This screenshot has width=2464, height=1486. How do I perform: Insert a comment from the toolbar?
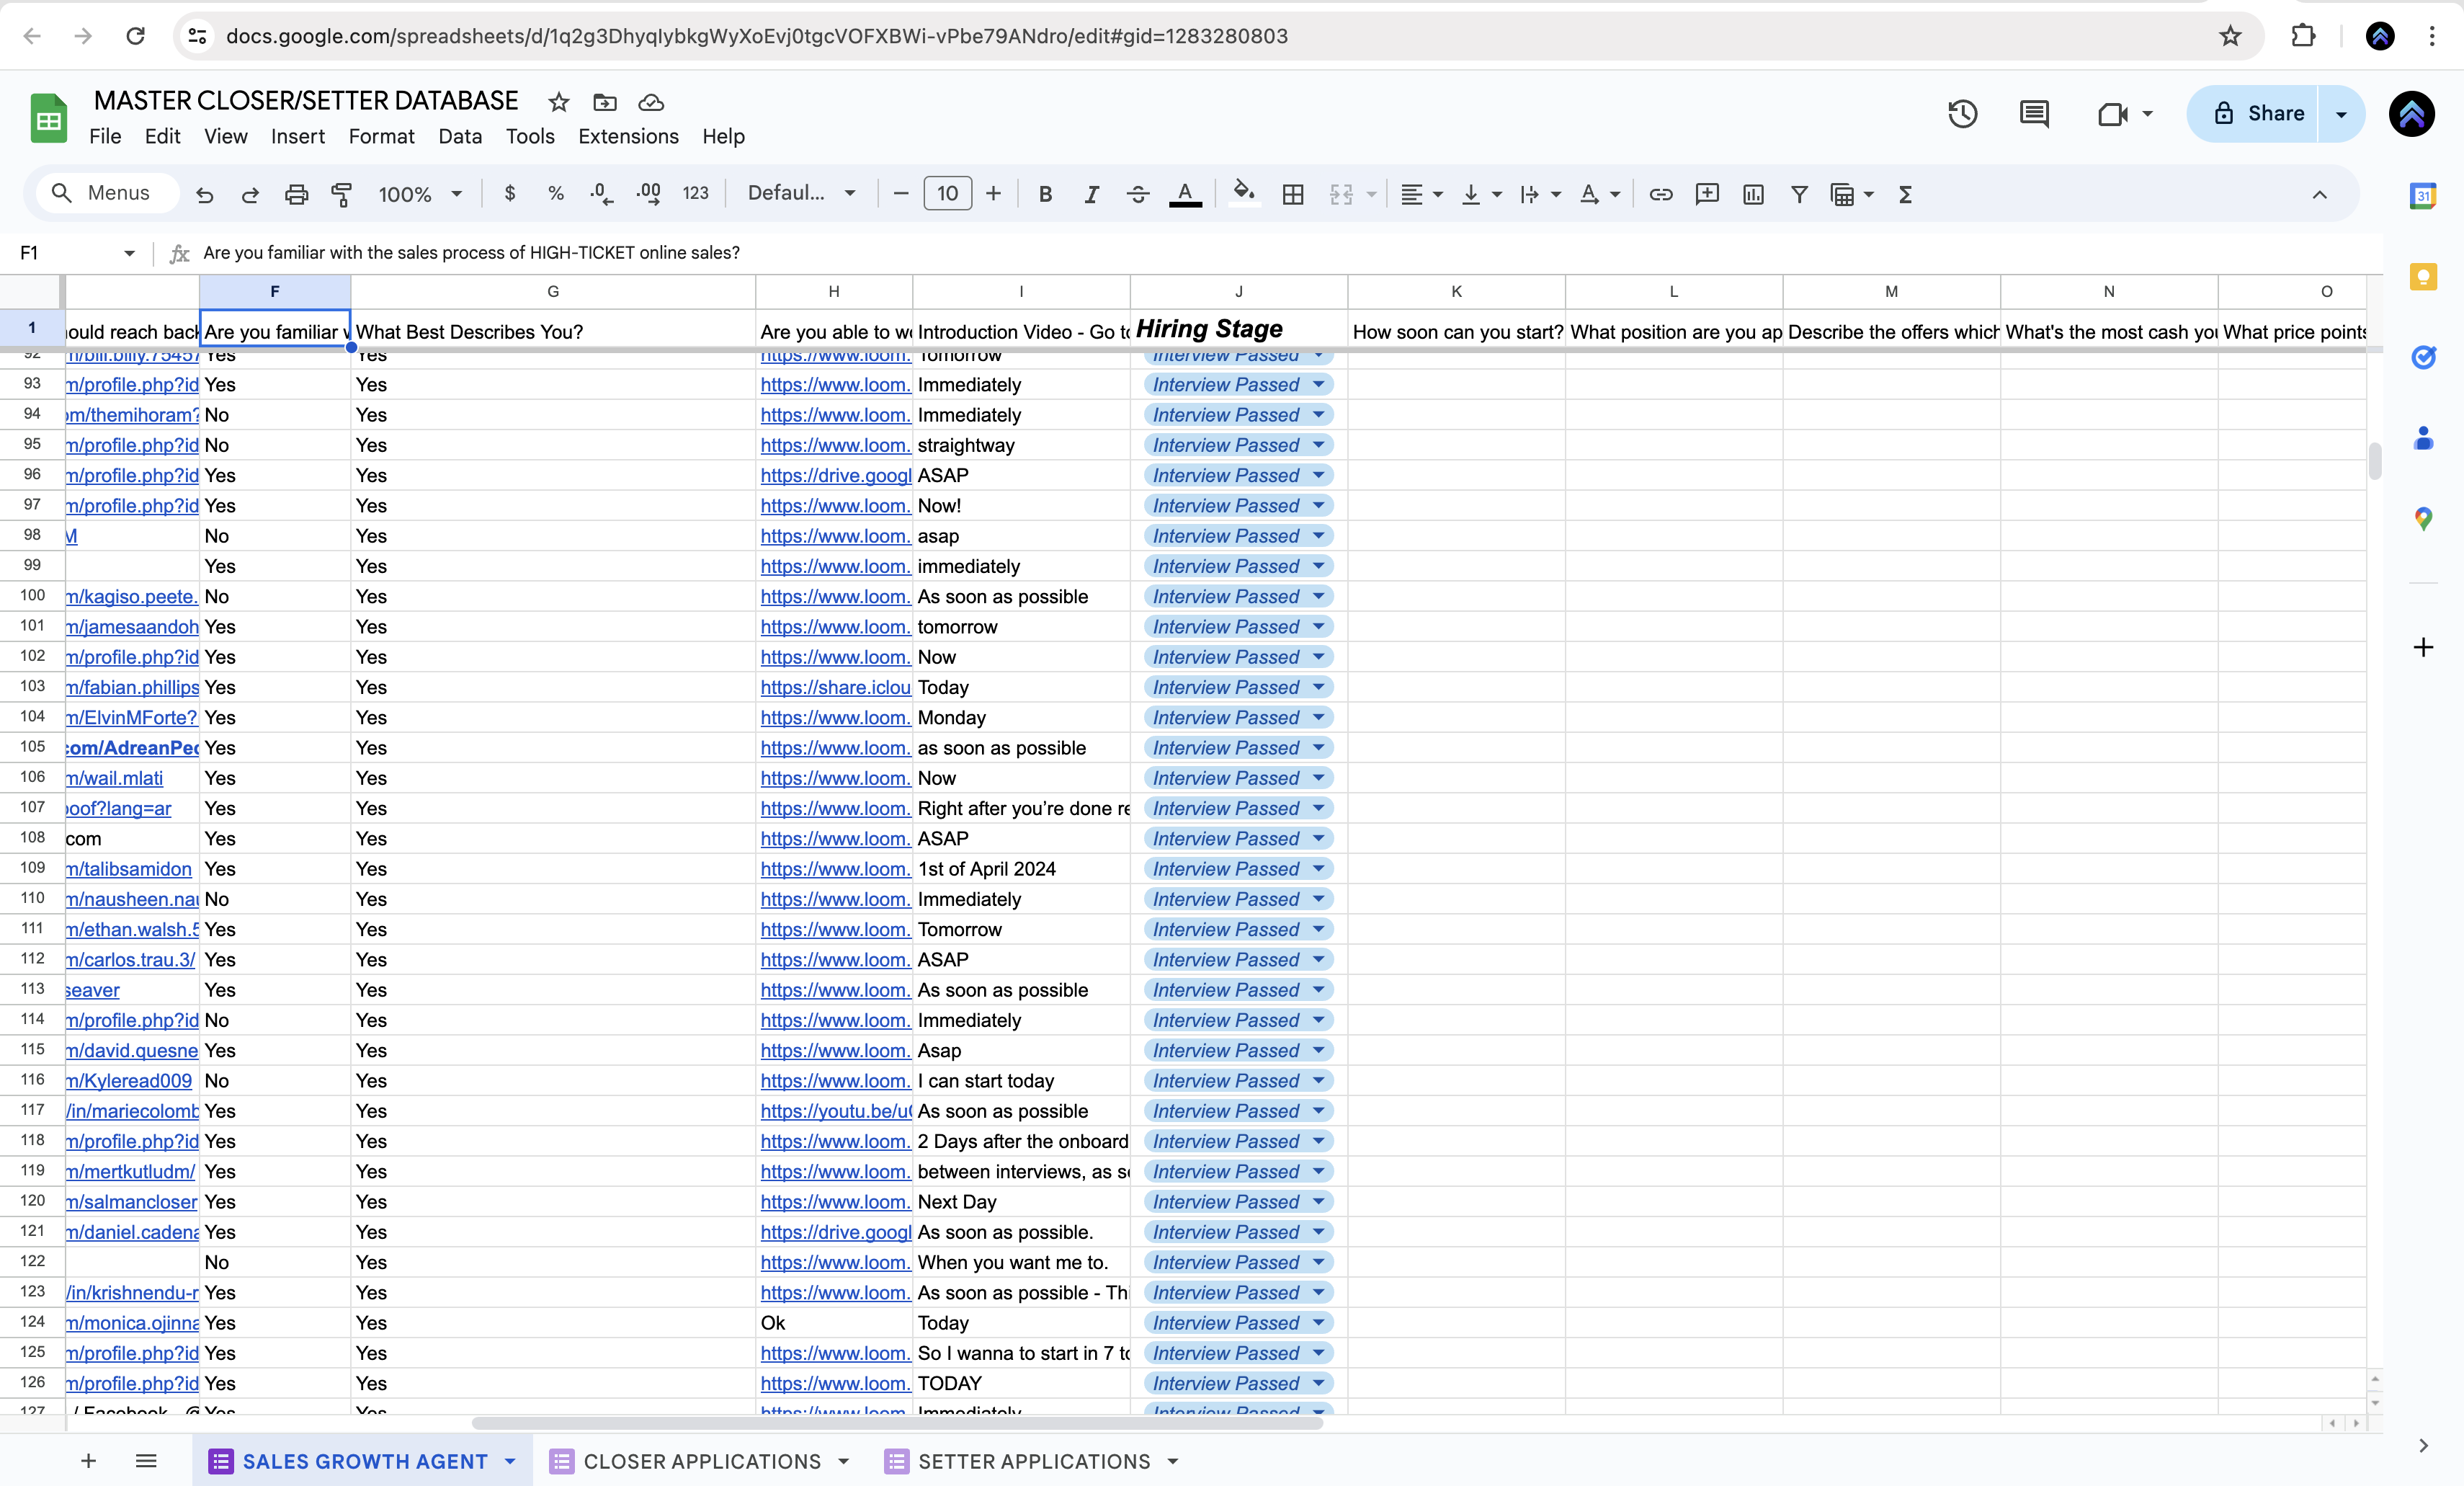pyautogui.click(x=1707, y=193)
